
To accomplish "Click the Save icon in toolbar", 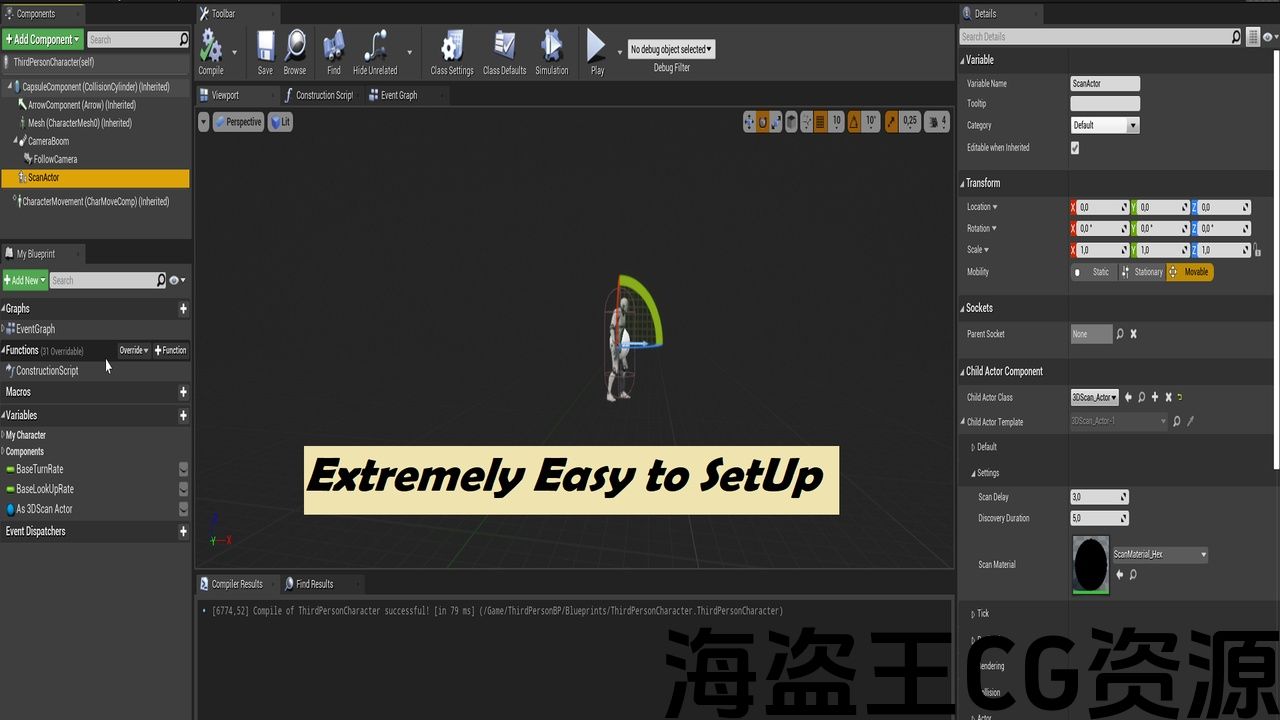I will [265, 48].
